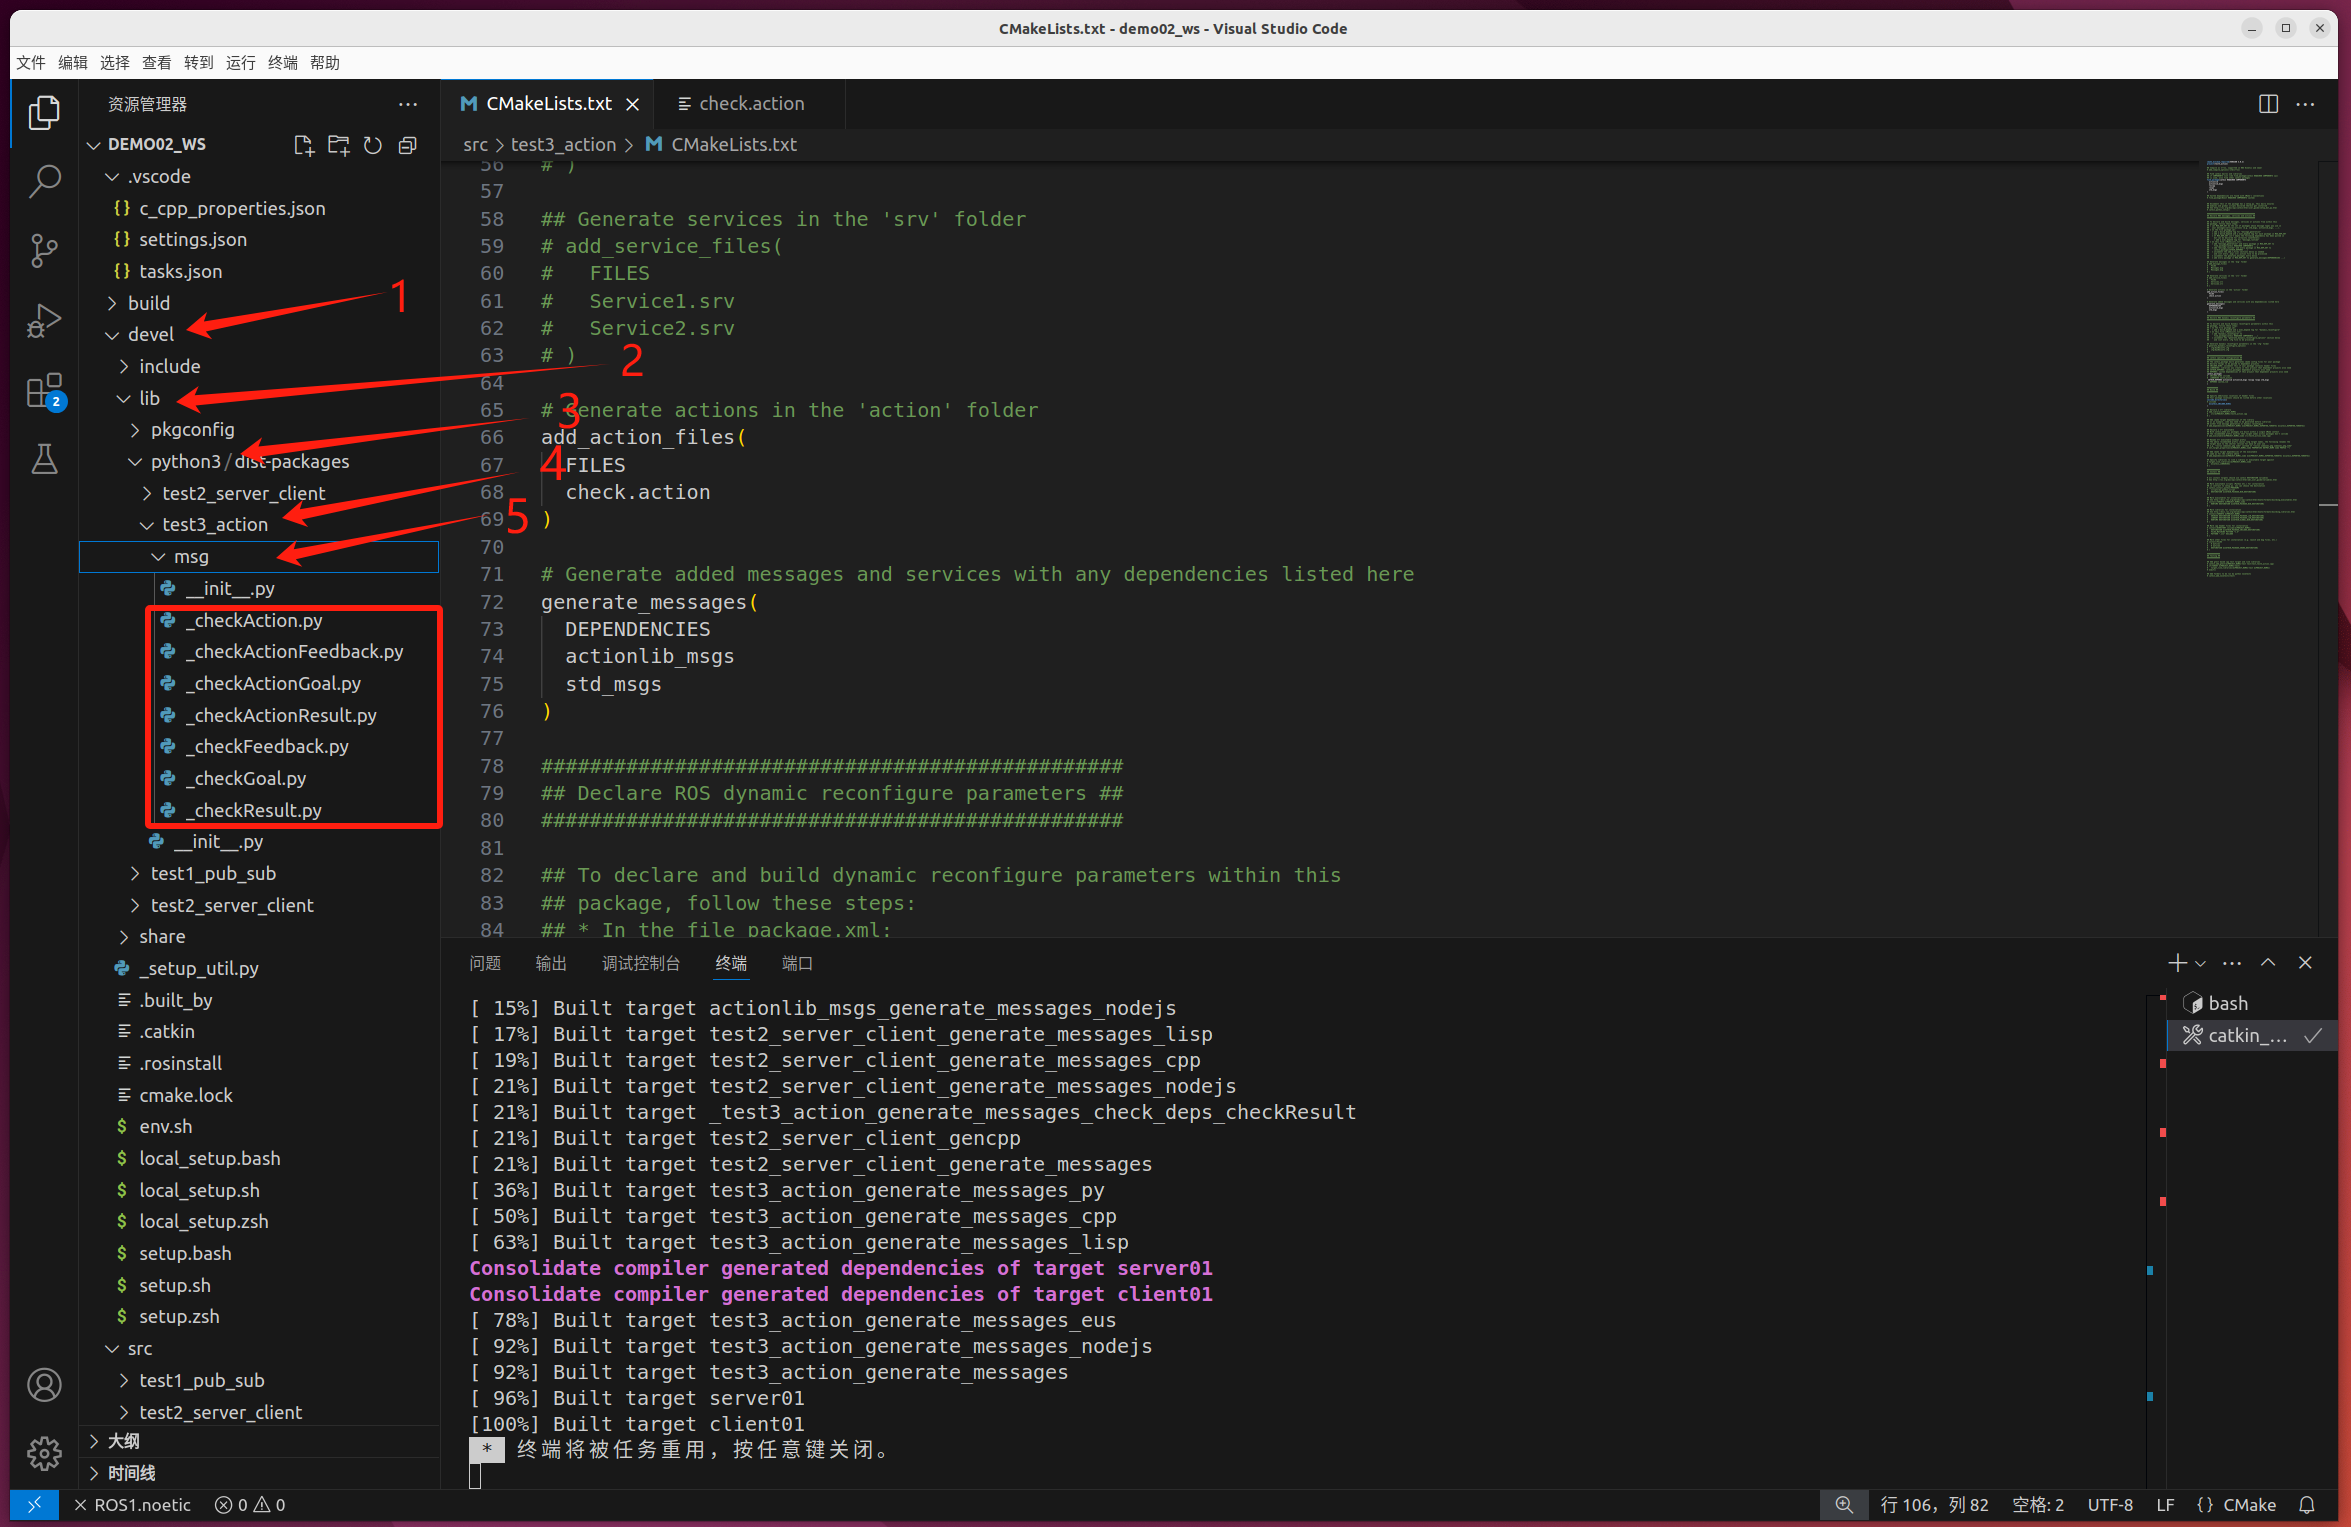Open the Testing flask view
The width and height of the screenshot is (2351, 1527).
point(44,459)
